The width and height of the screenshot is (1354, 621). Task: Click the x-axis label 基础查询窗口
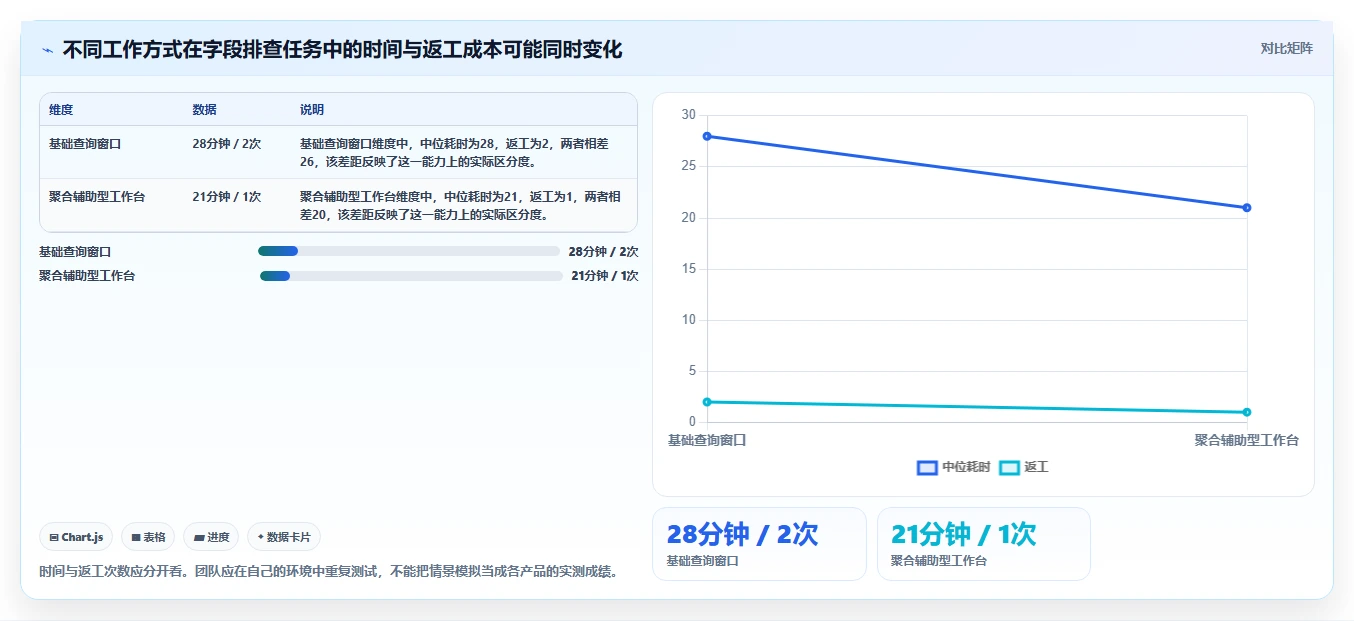pos(707,440)
